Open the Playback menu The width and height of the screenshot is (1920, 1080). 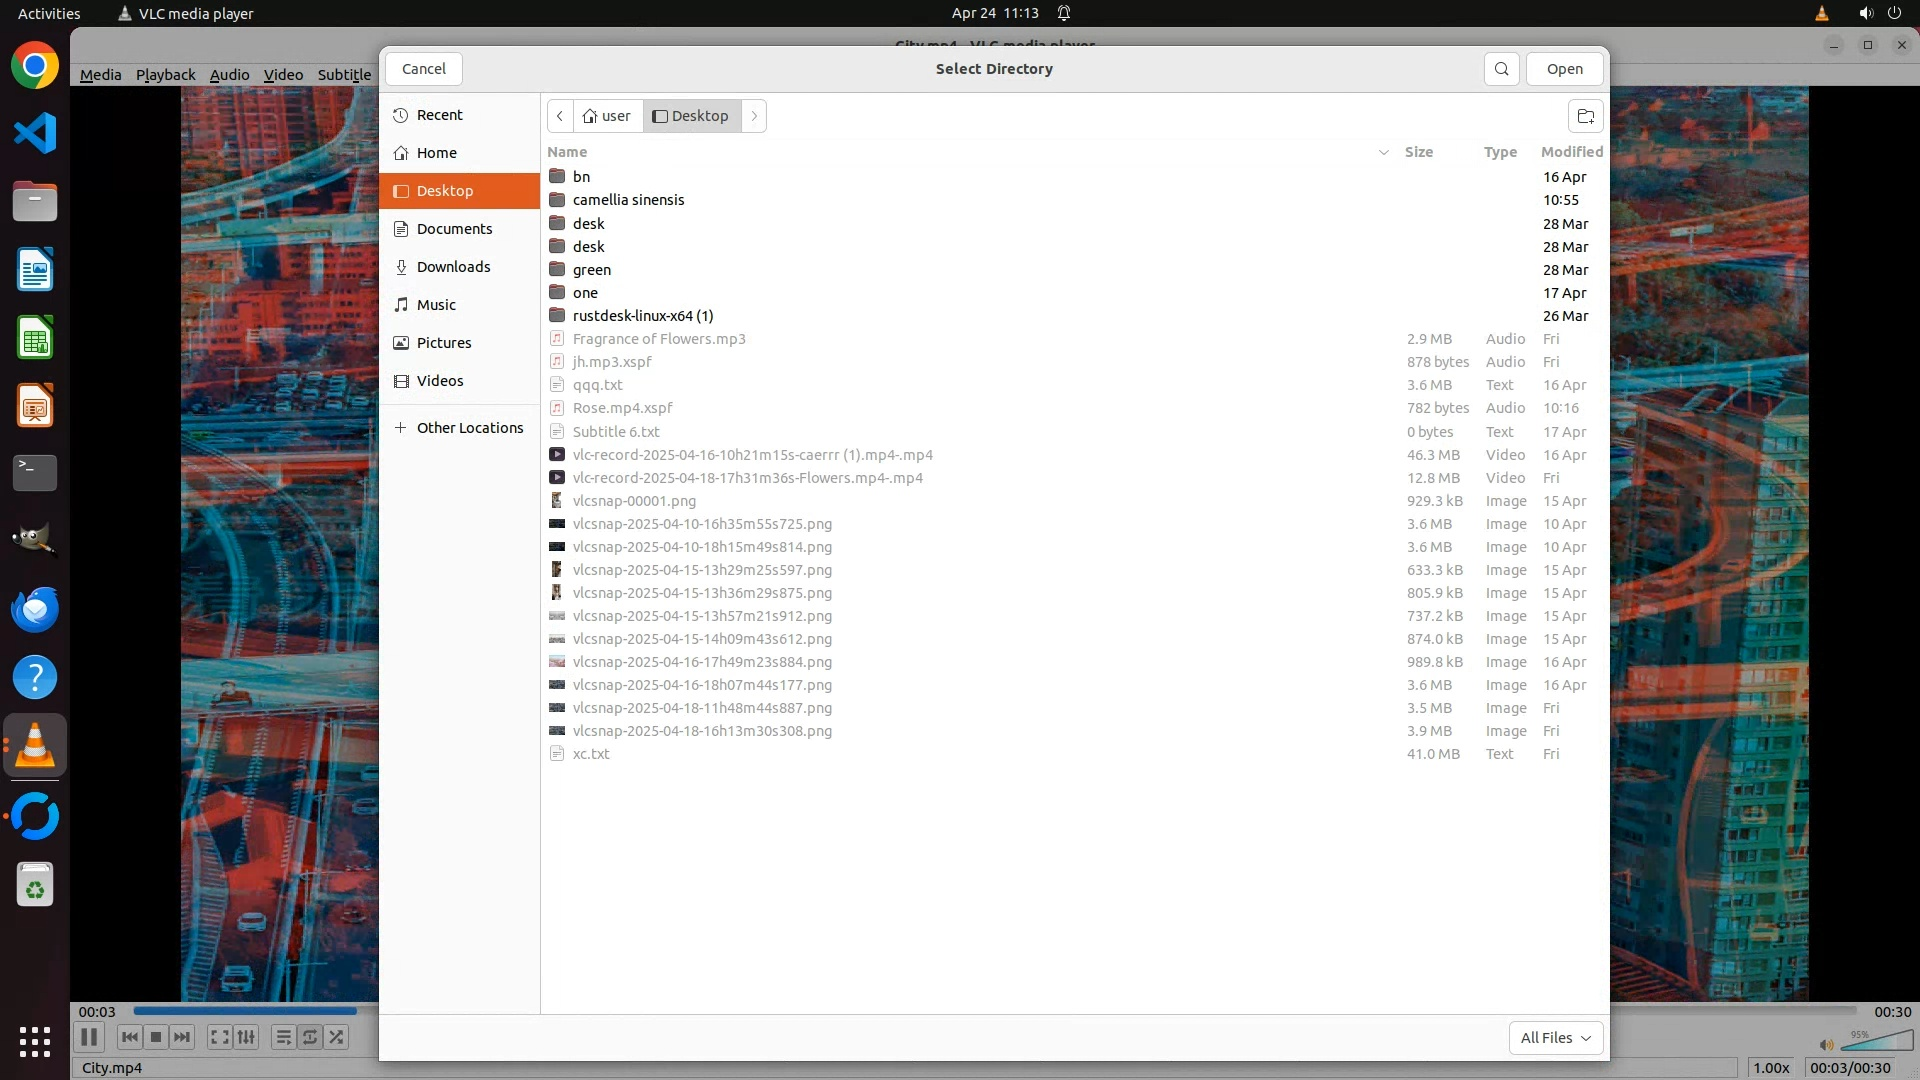tap(165, 75)
